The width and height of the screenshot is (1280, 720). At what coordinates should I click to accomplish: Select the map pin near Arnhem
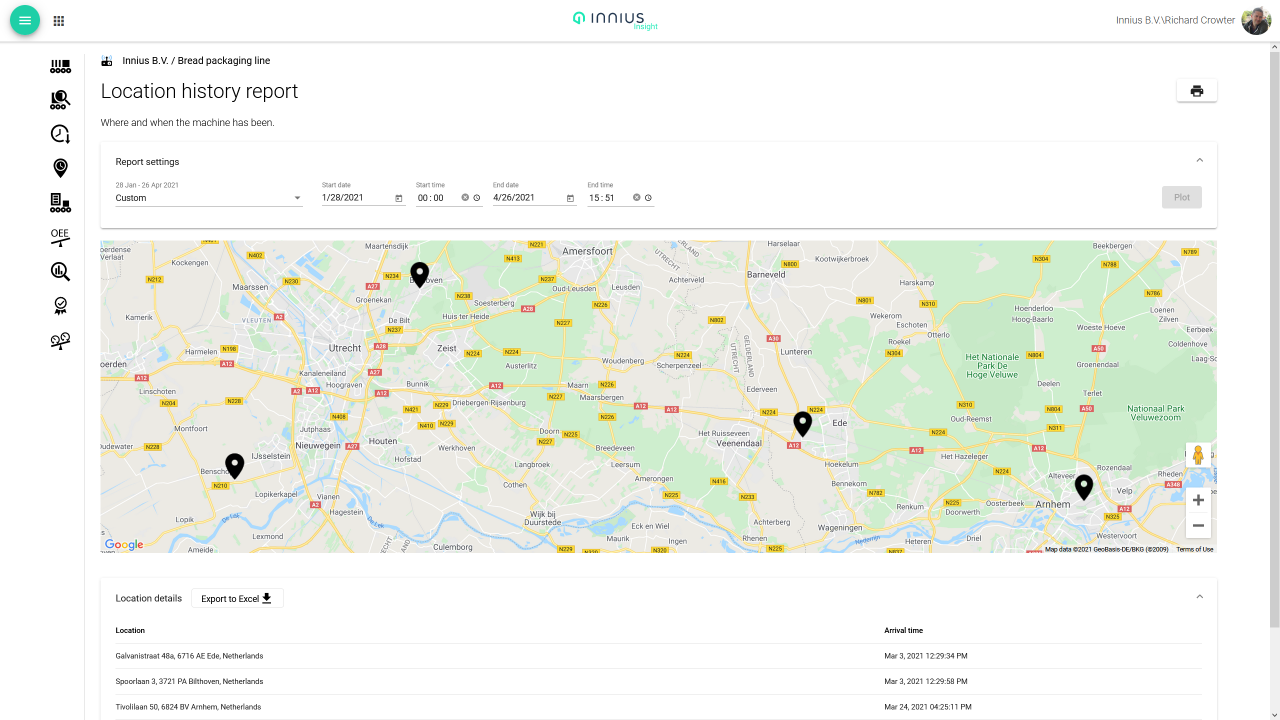coord(1084,487)
